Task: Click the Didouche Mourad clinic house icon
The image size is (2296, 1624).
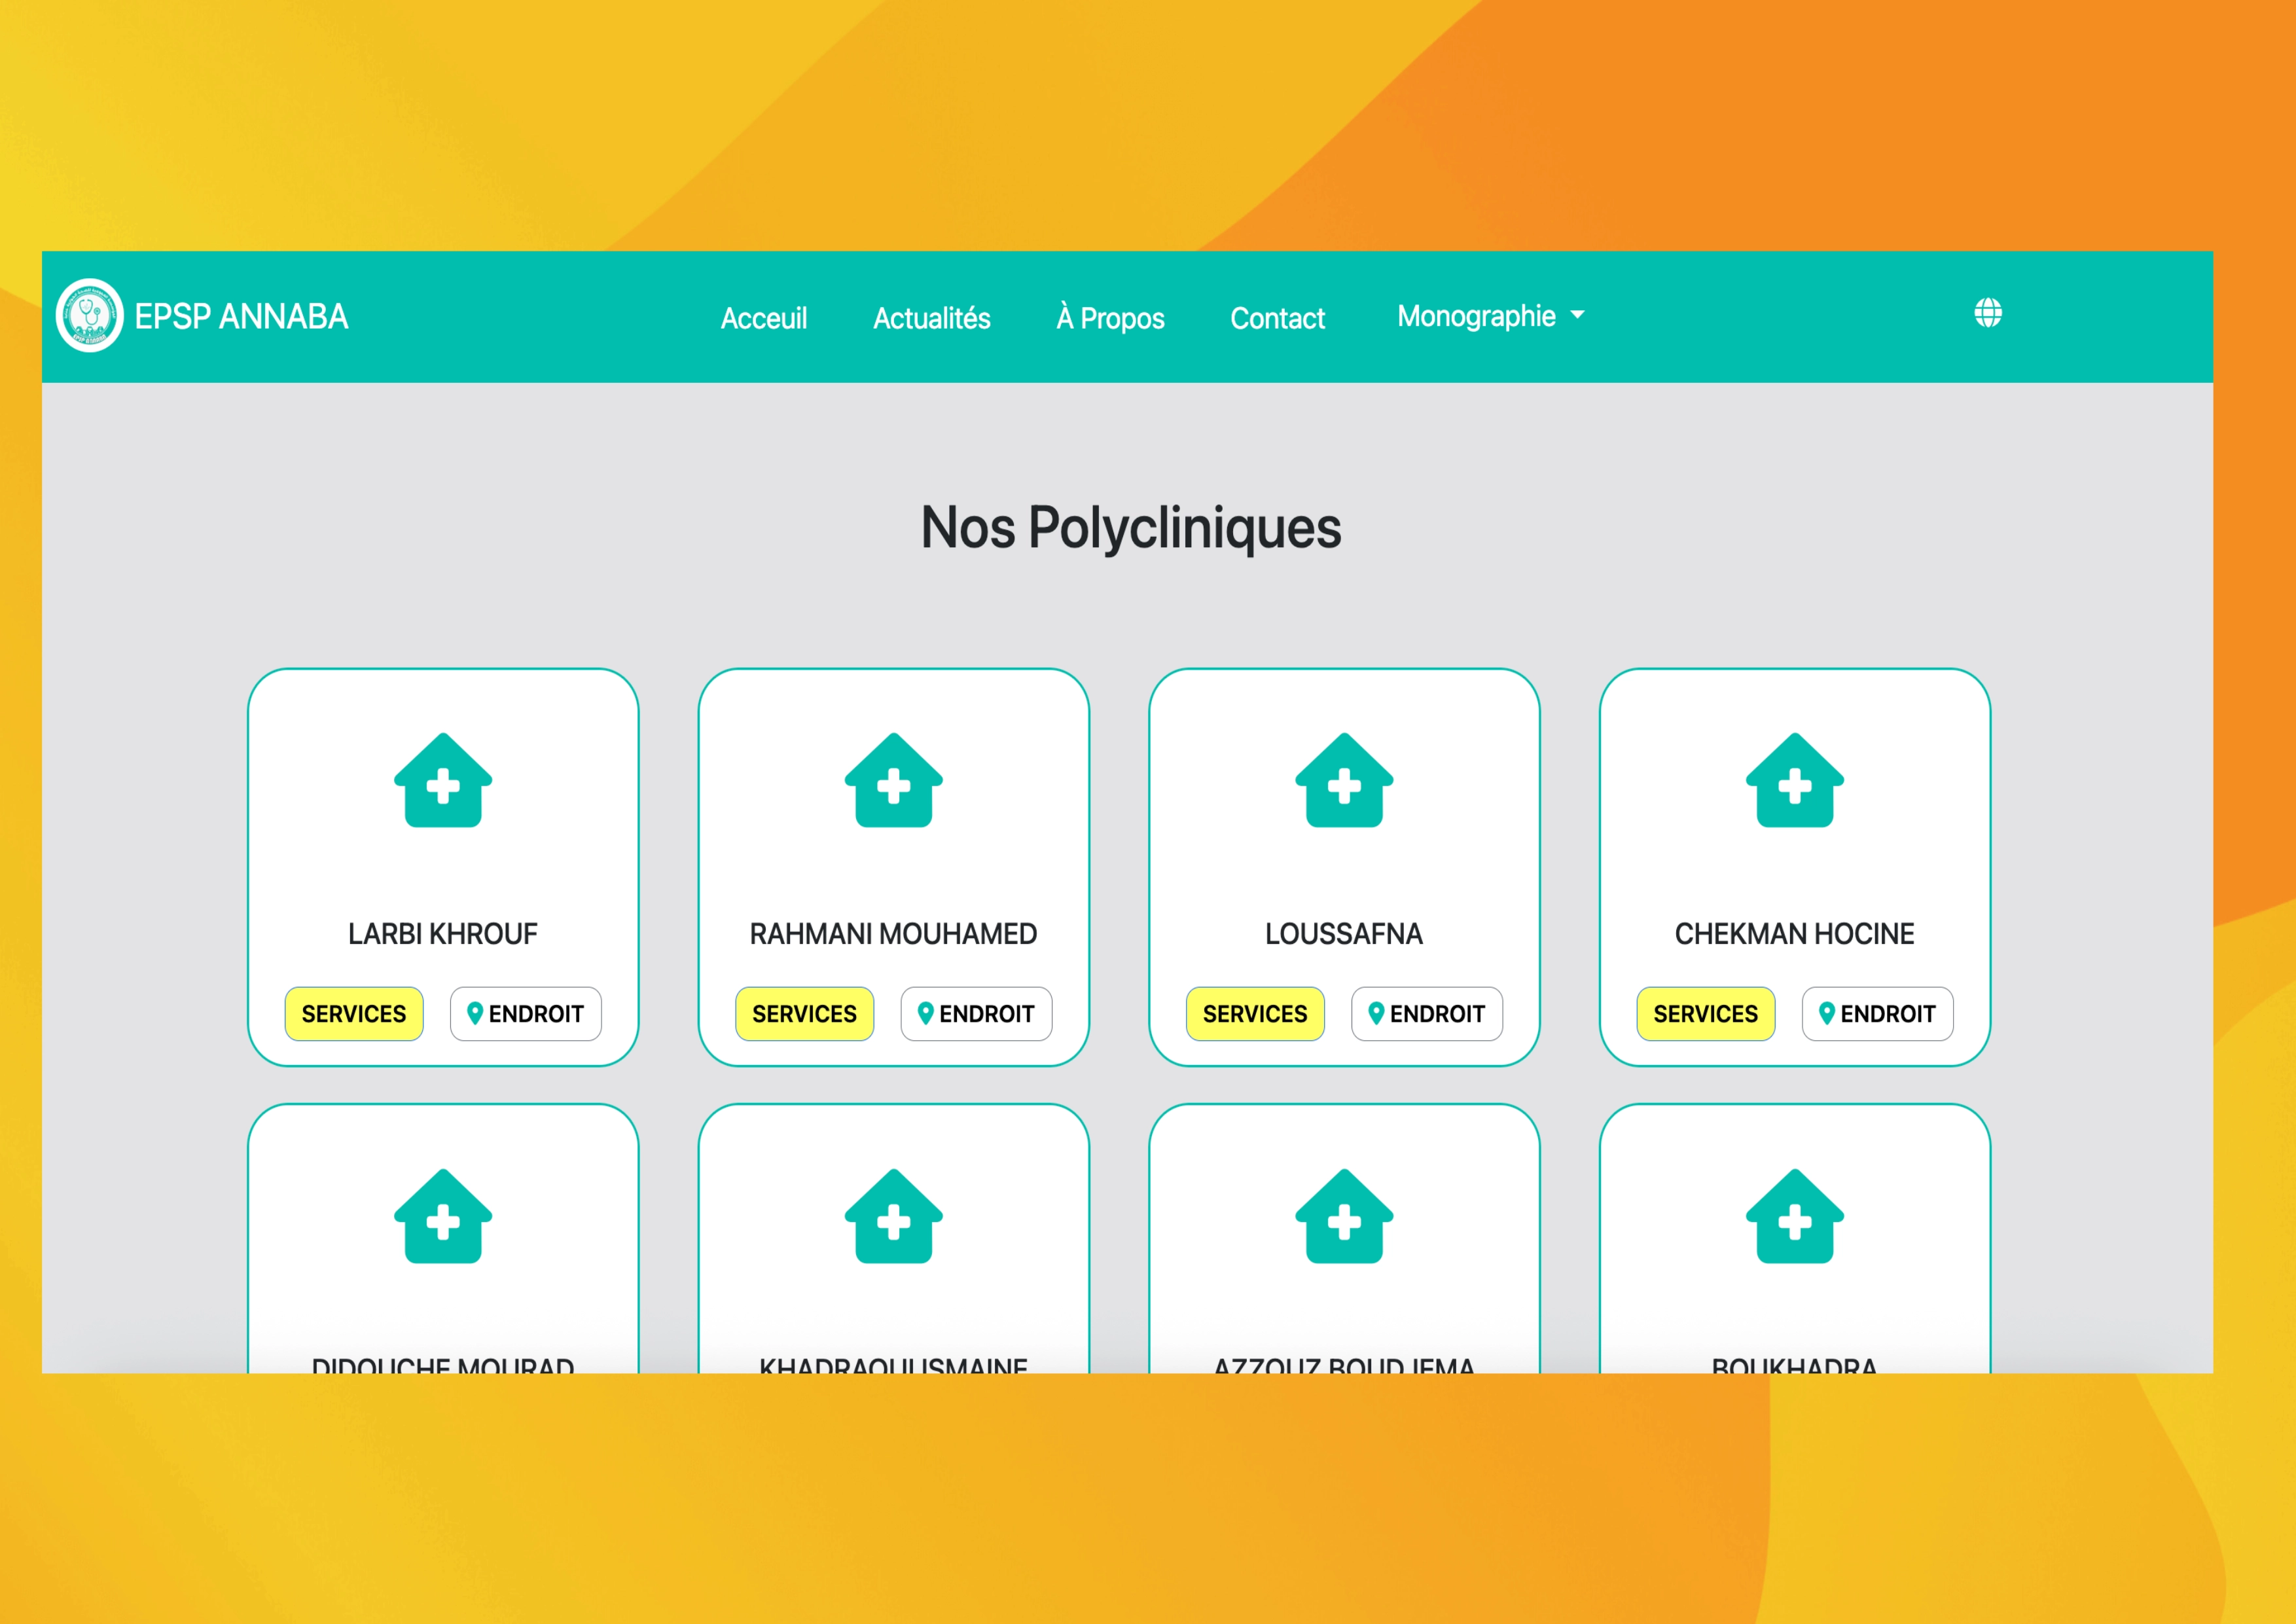Action: pyautogui.click(x=443, y=1217)
